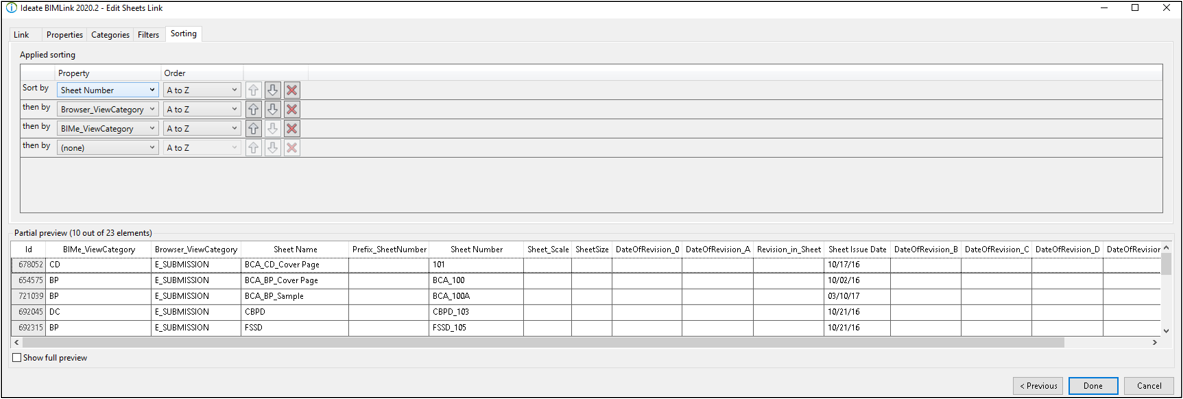Open the order dropdown for Sheet Number
Screen dimensions: 1183x399
(x=202, y=90)
